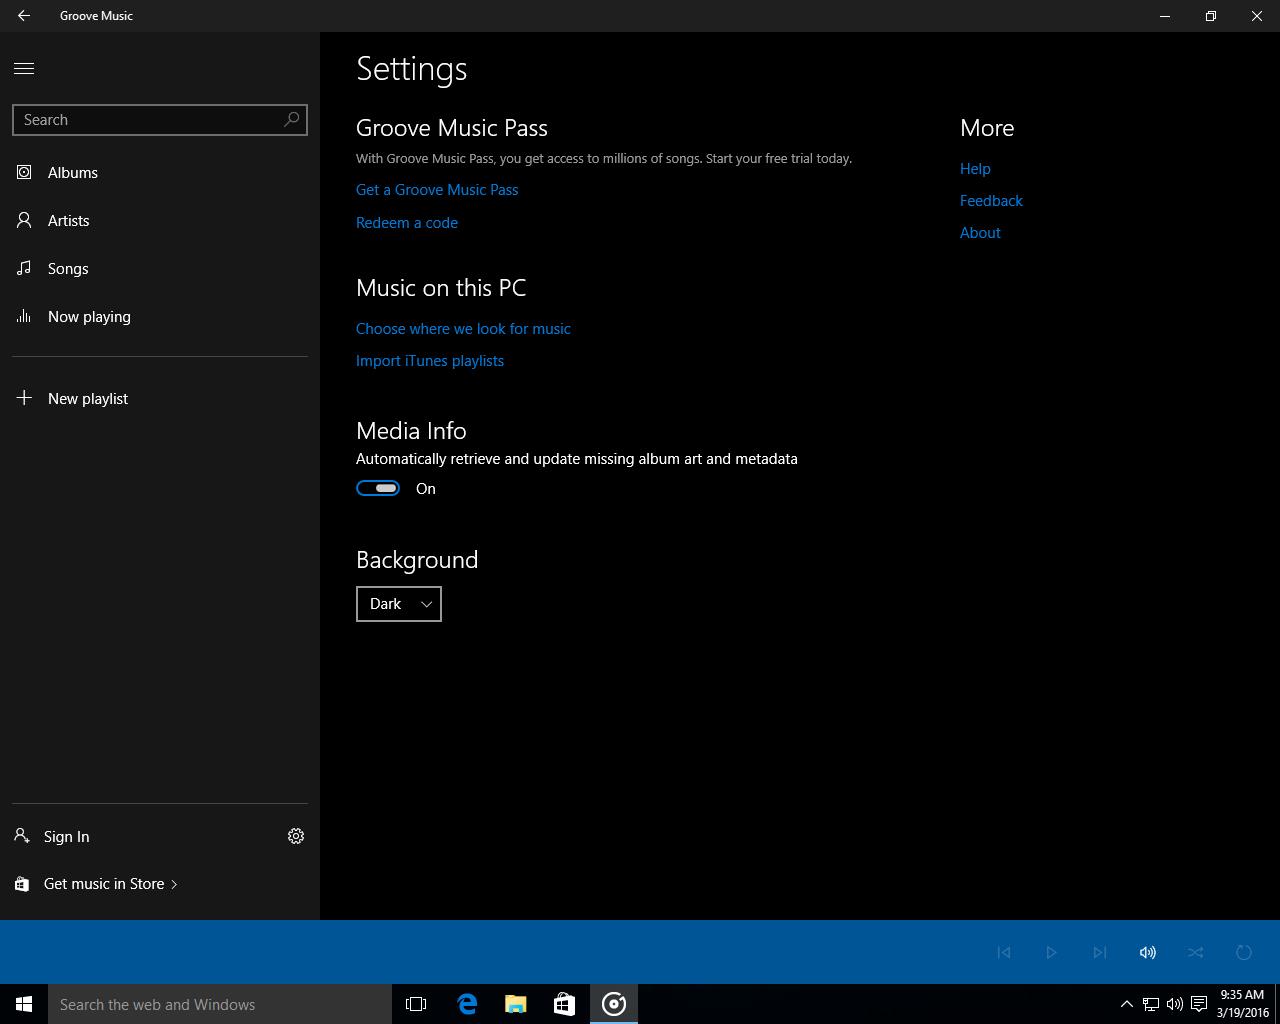
Task: Click Get a Groove Music Pass link
Action: coord(437,190)
